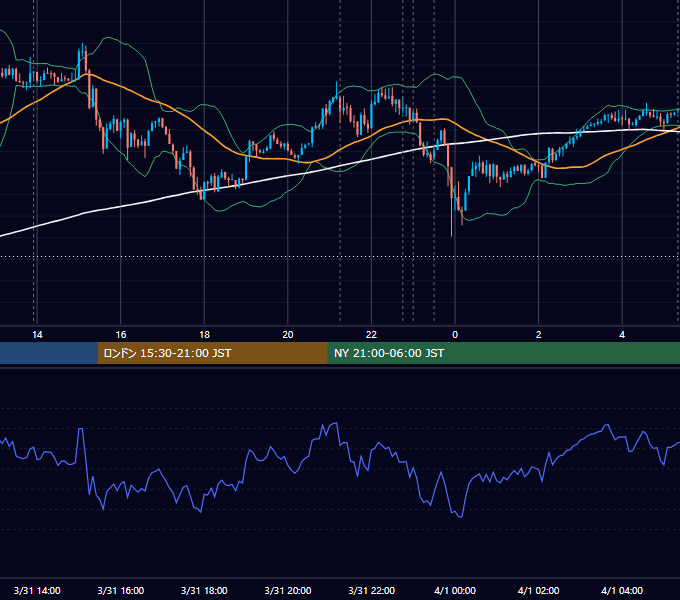The width and height of the screenshot is (680, 600).
Task: Click the hour 22 axis label
Action: [371, 335]
